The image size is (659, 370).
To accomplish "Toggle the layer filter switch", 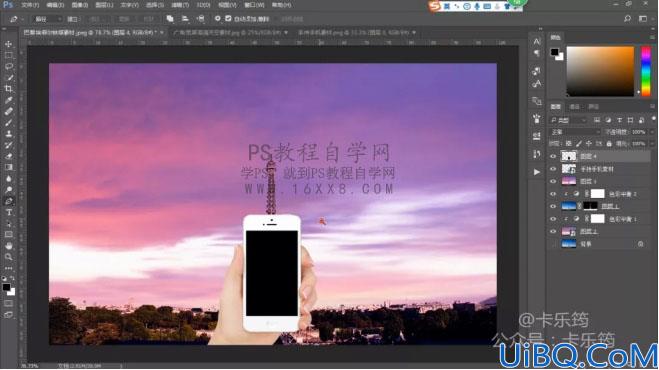I will (x=653, y=119).
